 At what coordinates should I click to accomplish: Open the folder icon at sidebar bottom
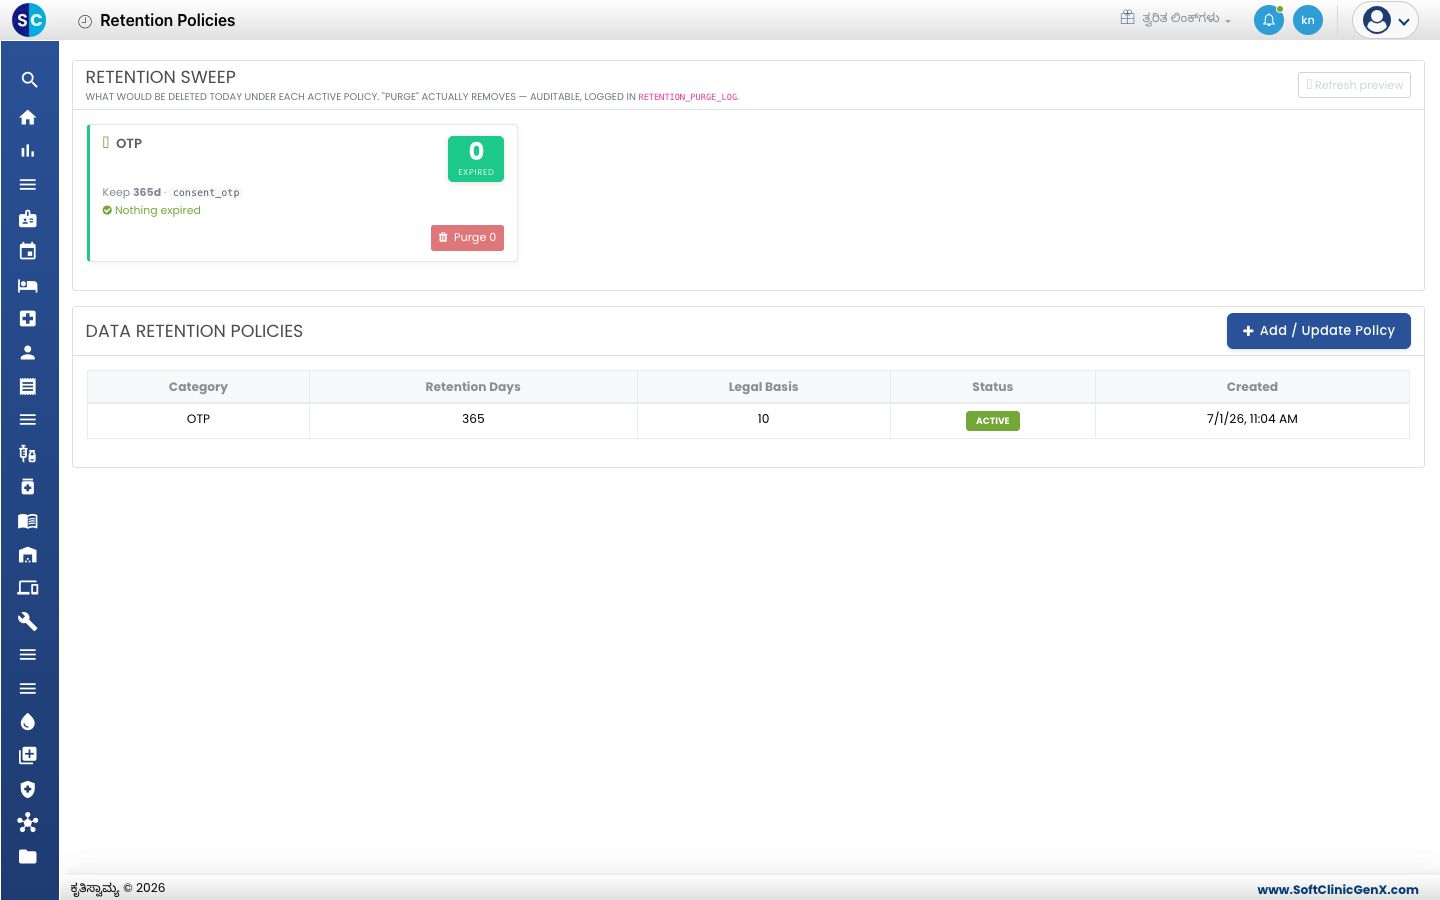click(28, 856)
